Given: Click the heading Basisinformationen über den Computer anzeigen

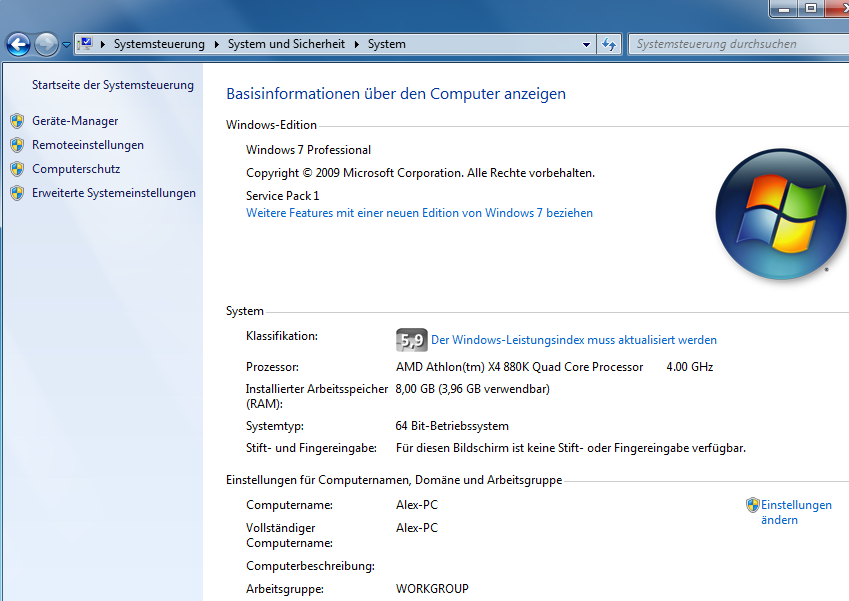Looking at the screenshot, I should 396,94.
